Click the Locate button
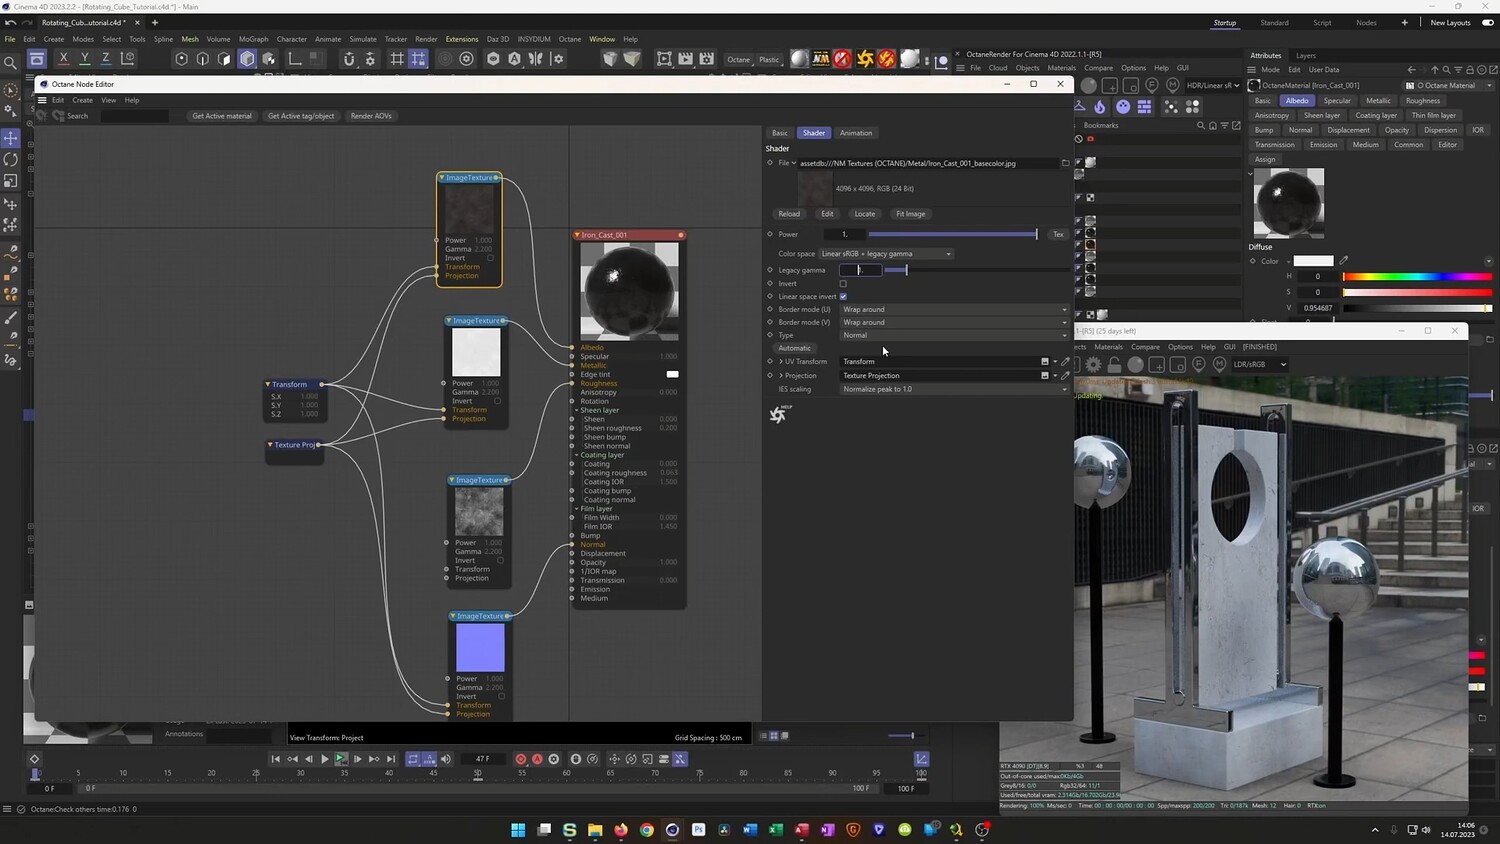1500x844 pixels. [x=865, y=214]
